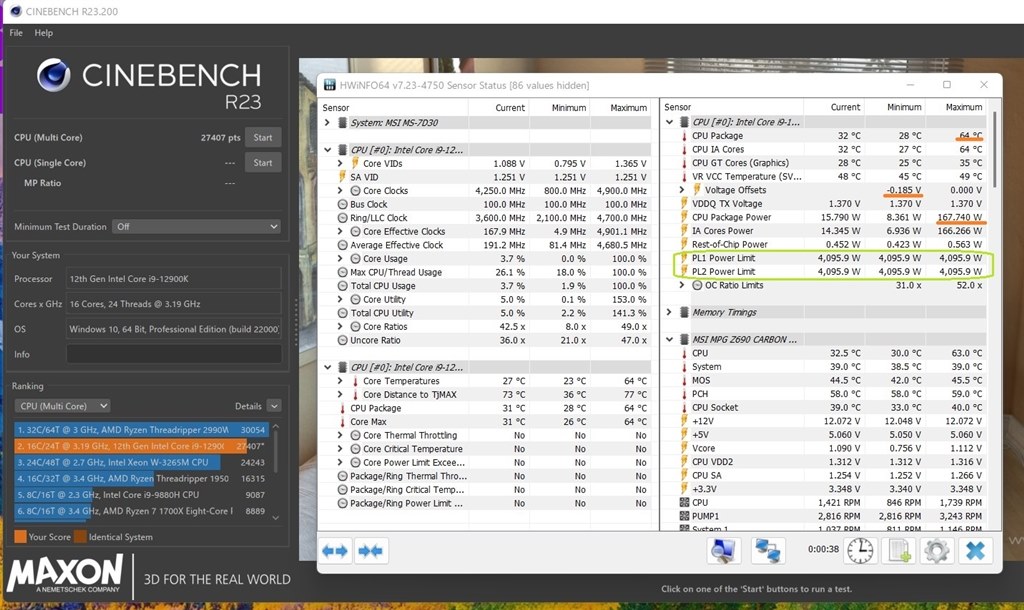Start logging with the sheet-plus icon
The image size is (1024, 610).
898,551
